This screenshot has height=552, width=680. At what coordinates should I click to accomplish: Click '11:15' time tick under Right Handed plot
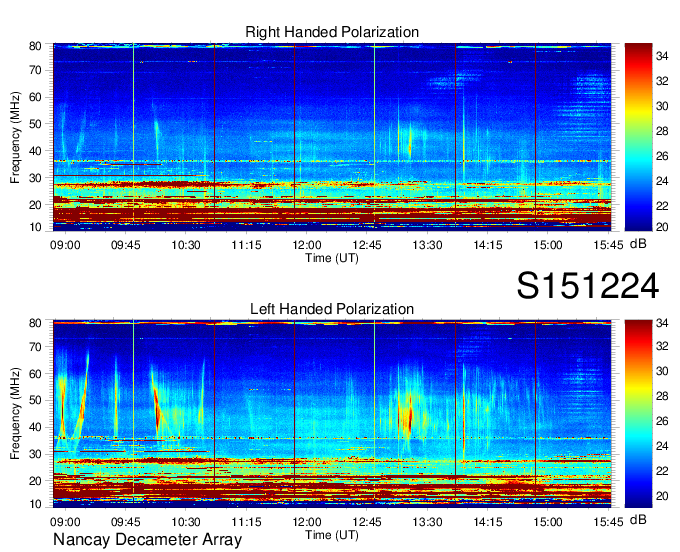point(246,245)
